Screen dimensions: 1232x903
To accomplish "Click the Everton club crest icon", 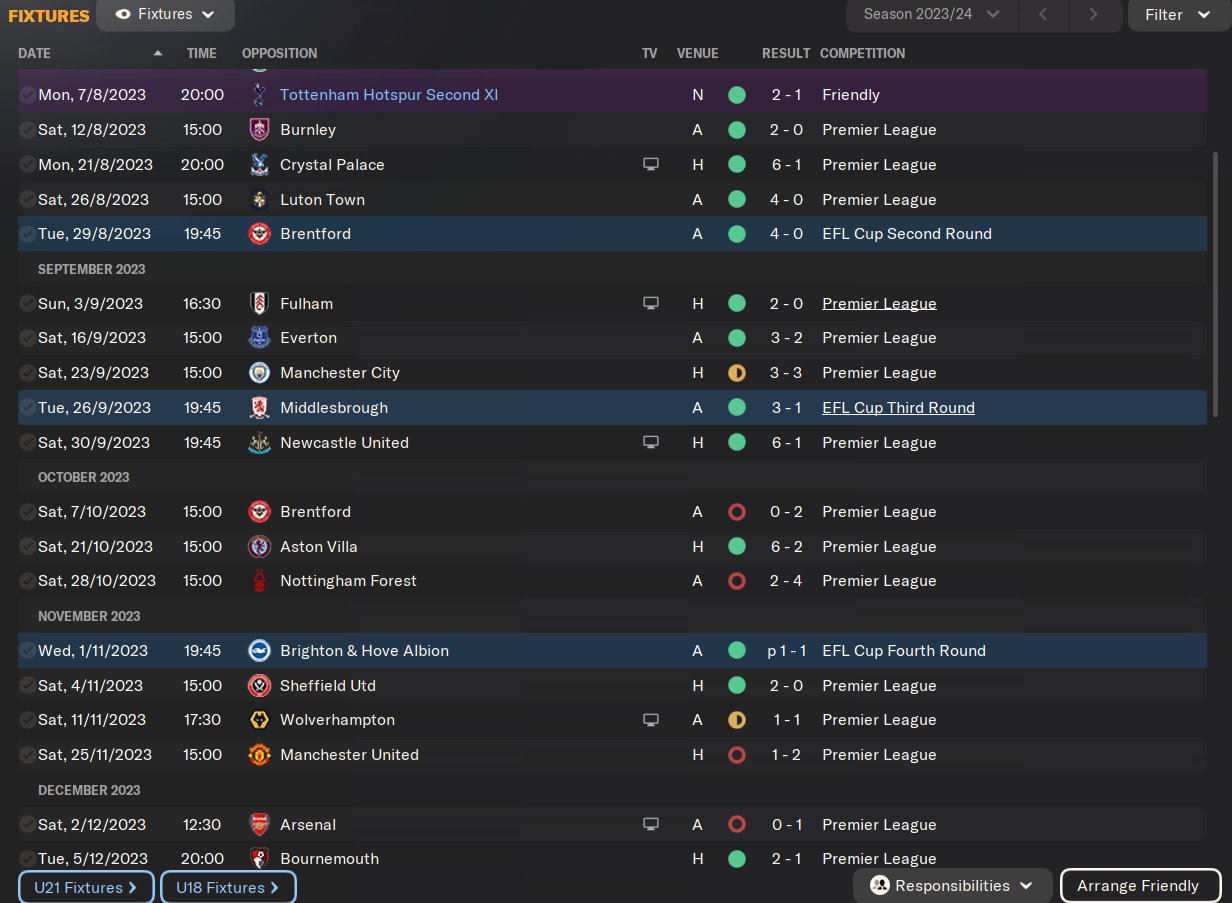I will (x=259, y=338).
